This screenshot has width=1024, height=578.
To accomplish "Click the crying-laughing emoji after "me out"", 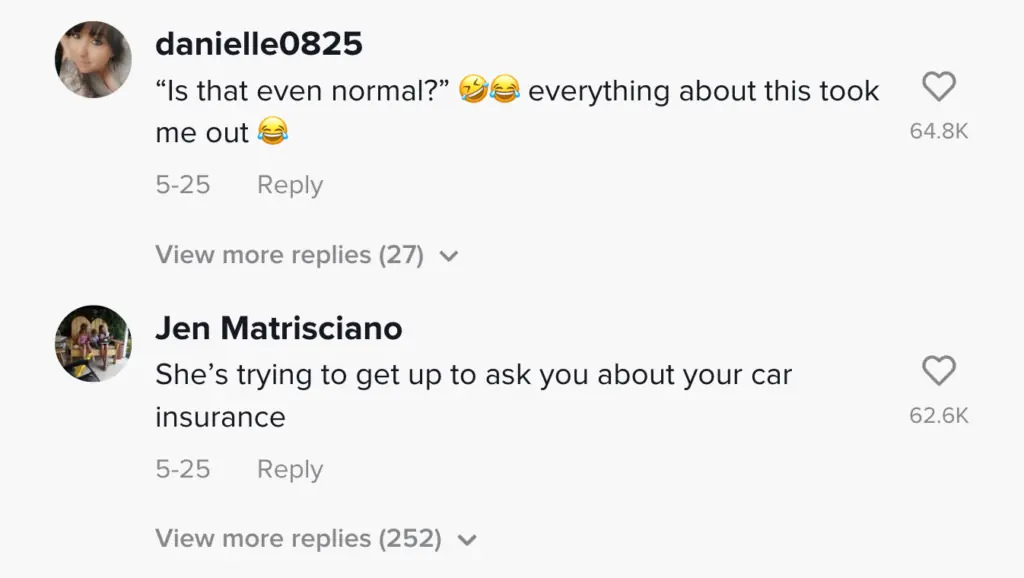I will point(272,132).
